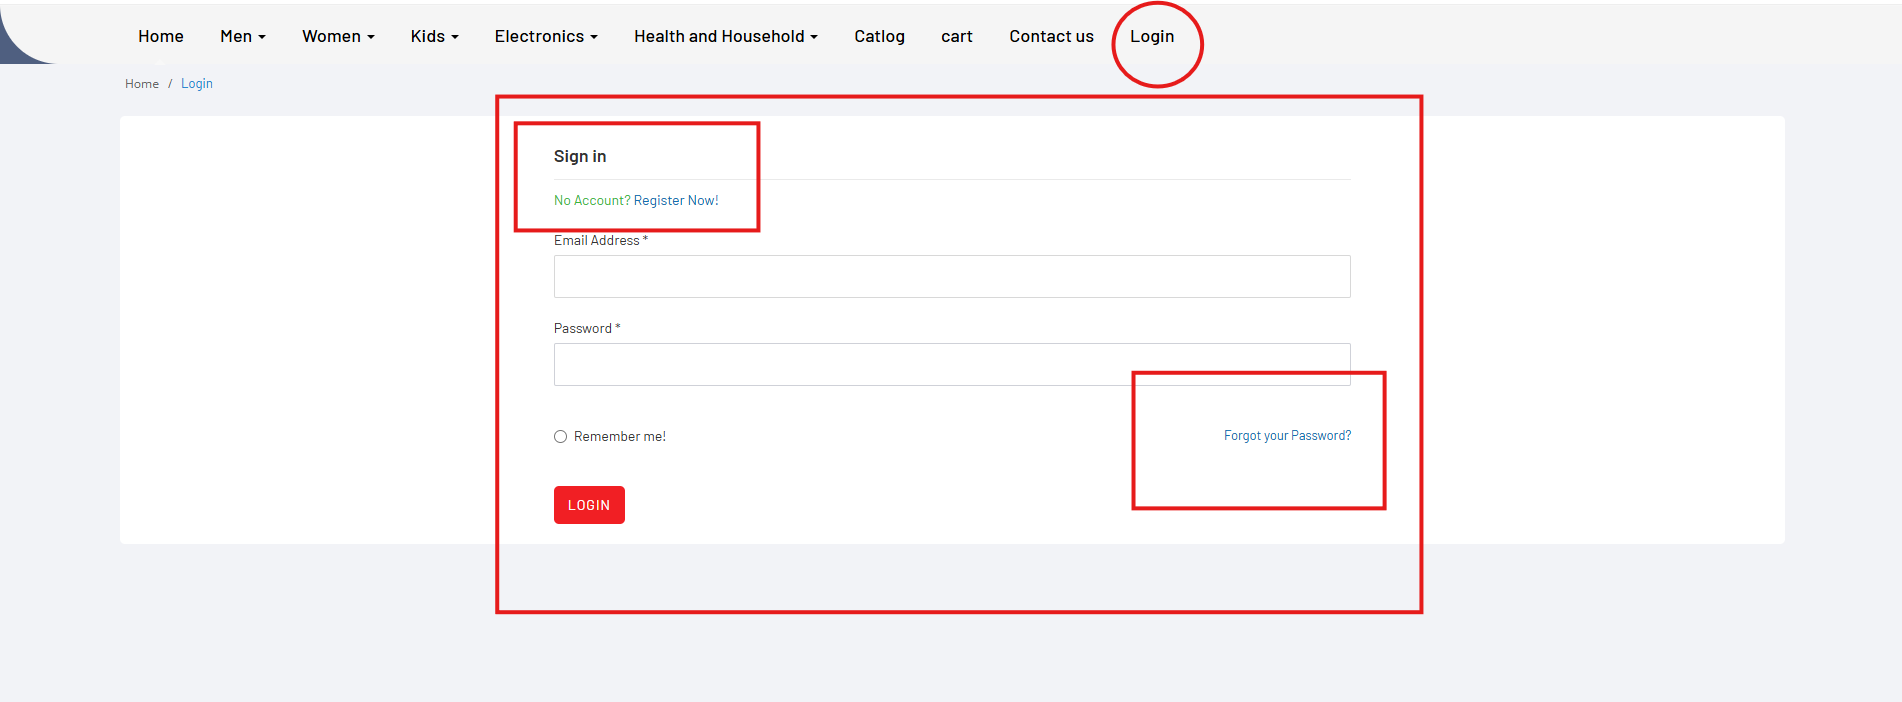
Task: Click into the Password field
Action: (951, 365)
